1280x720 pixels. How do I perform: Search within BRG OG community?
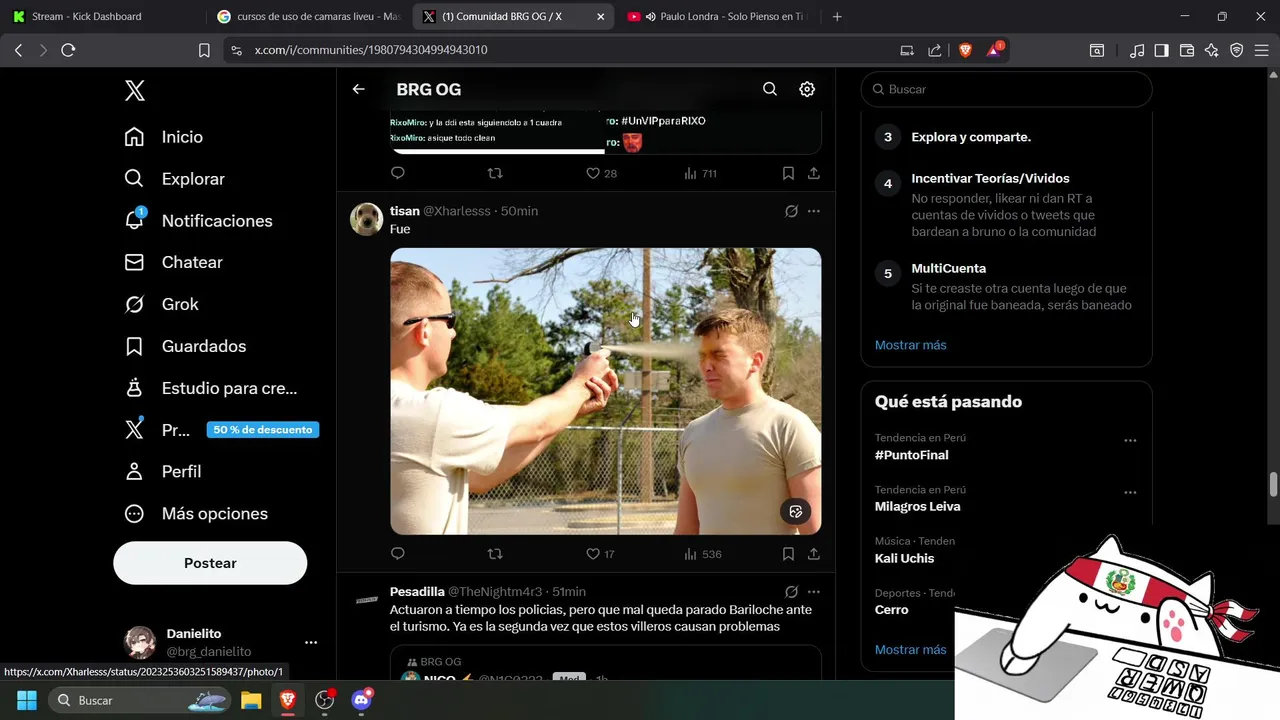click(x=770, y=89)
